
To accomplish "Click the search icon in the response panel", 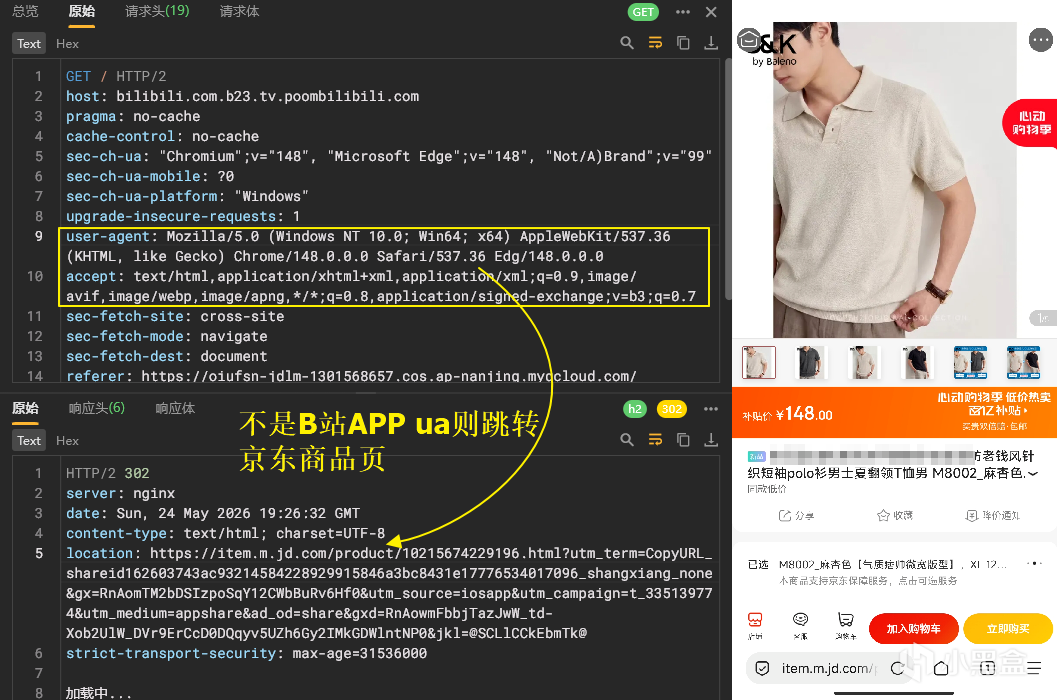I will (x=627, y=440).
